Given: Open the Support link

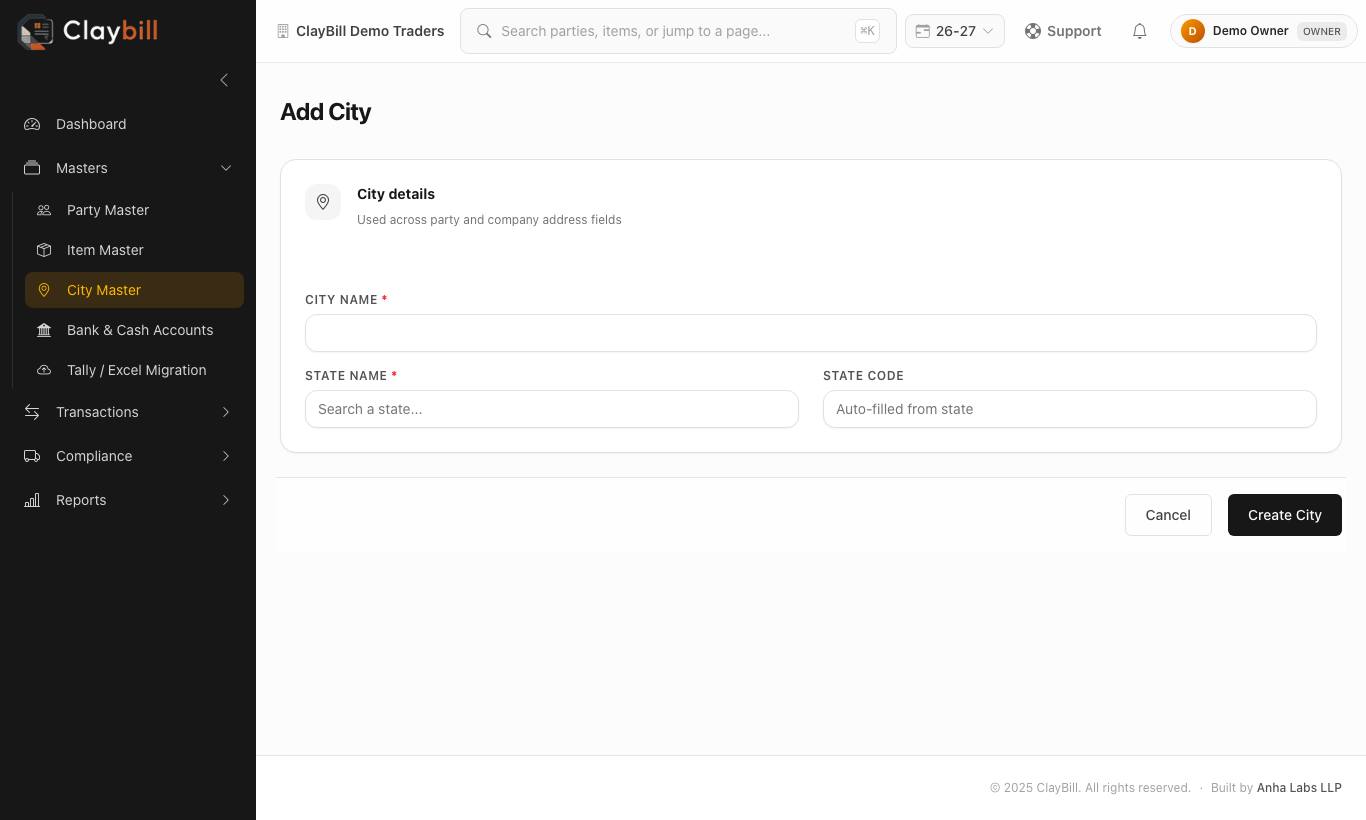Looking at the screenshot, I should click(x=1063, y=31).
